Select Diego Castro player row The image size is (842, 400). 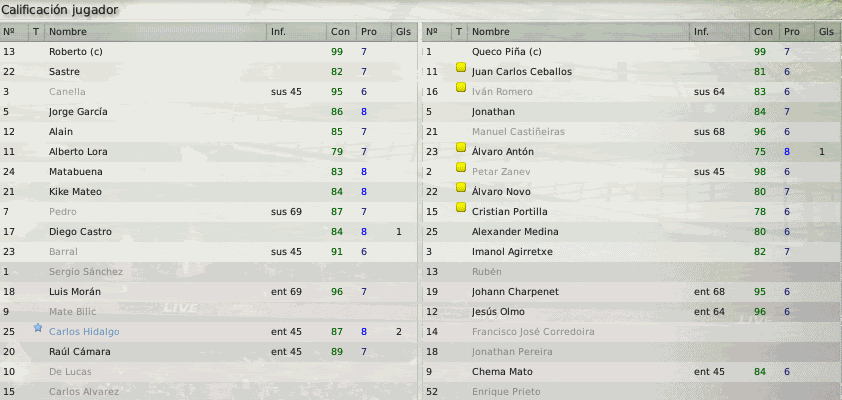208,232
